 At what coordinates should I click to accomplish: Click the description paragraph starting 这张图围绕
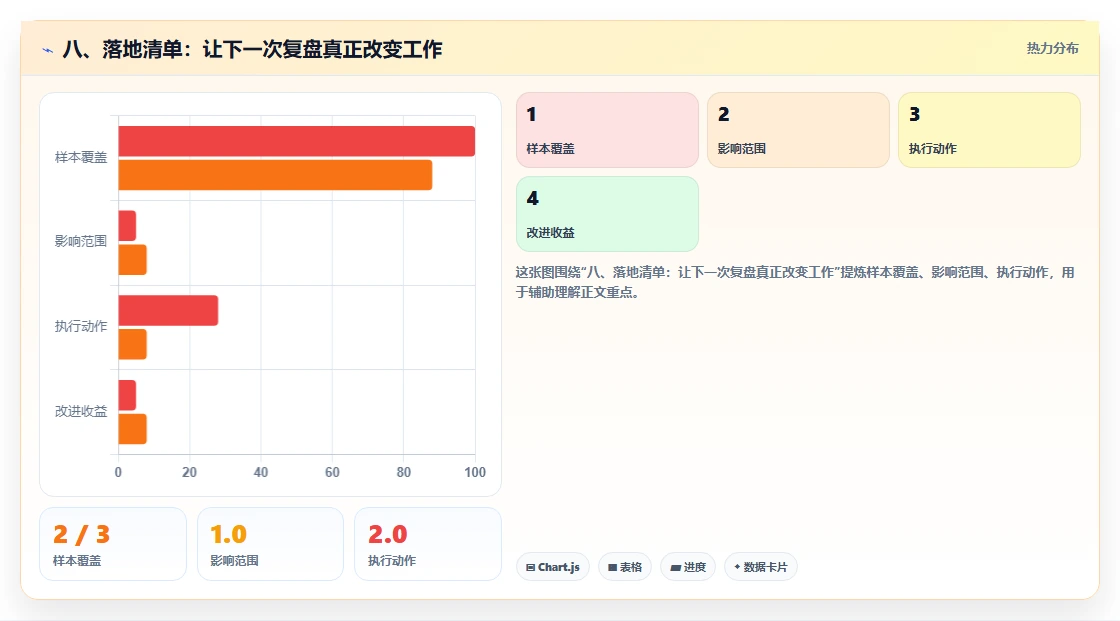pyautogui.click(x=795, y=282)
